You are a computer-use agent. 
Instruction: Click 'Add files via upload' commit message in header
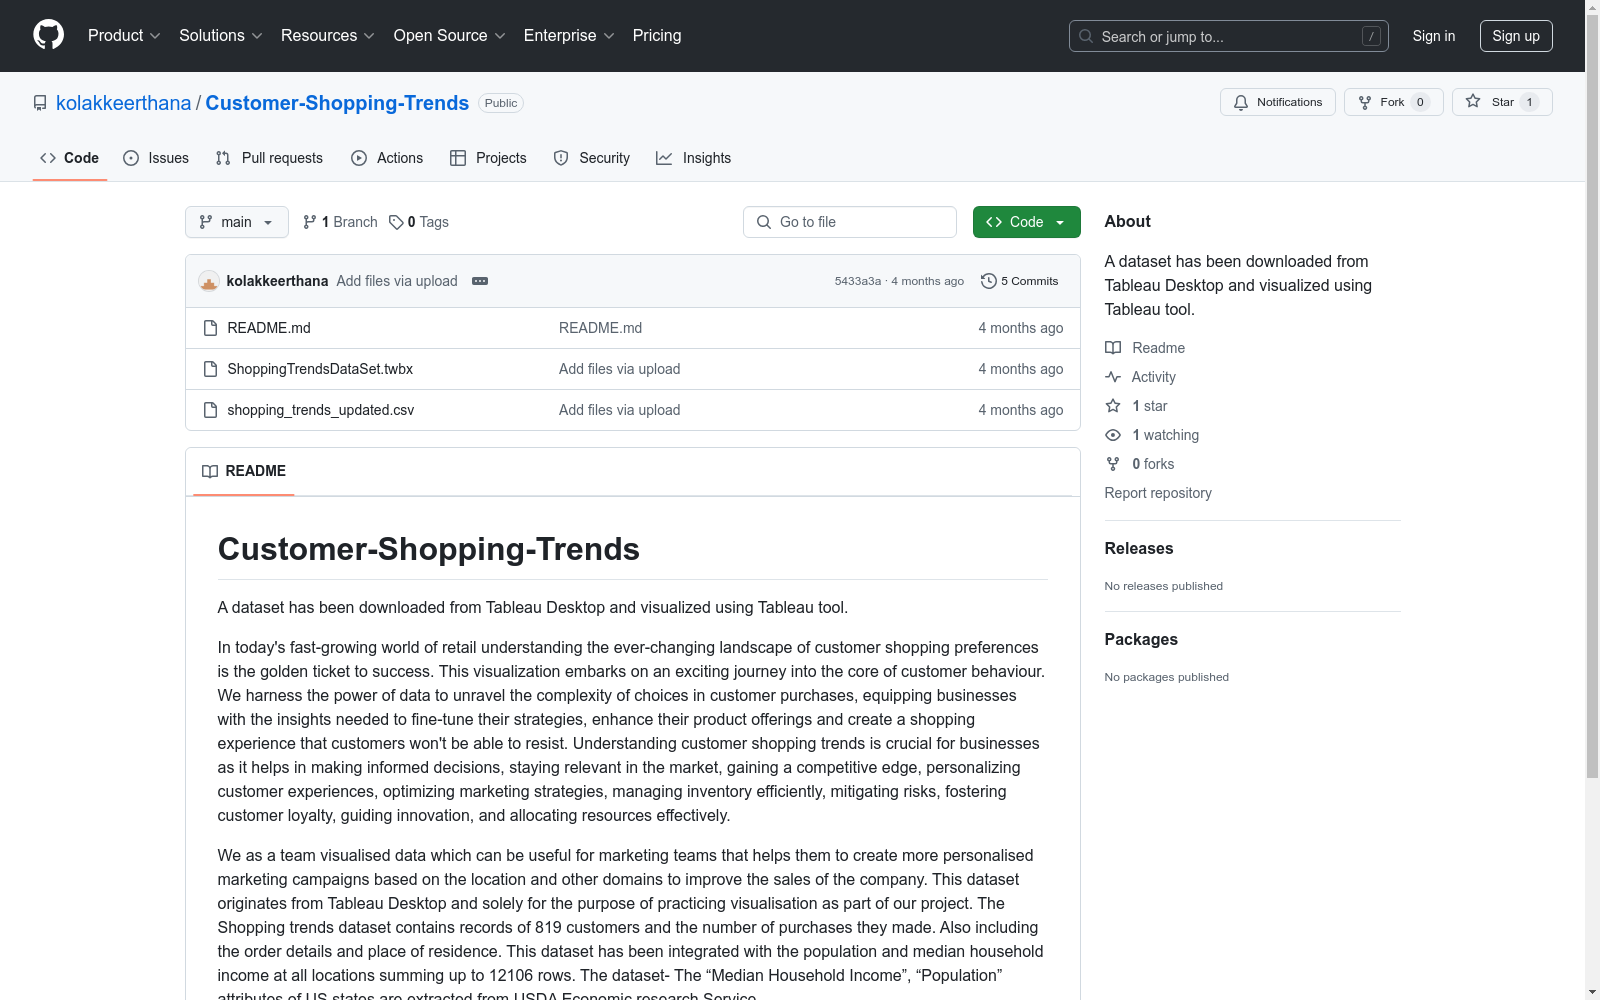(x=397, y=281)
